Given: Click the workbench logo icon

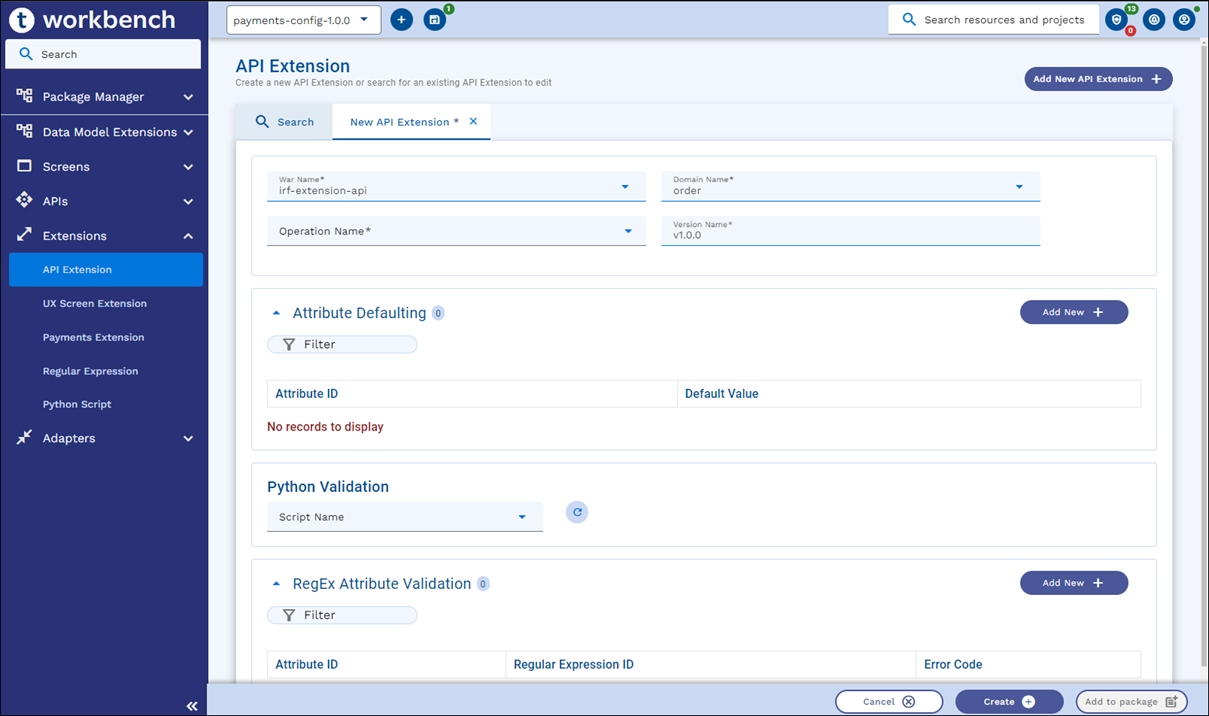Looking at the screenshot, I should 22,20.
